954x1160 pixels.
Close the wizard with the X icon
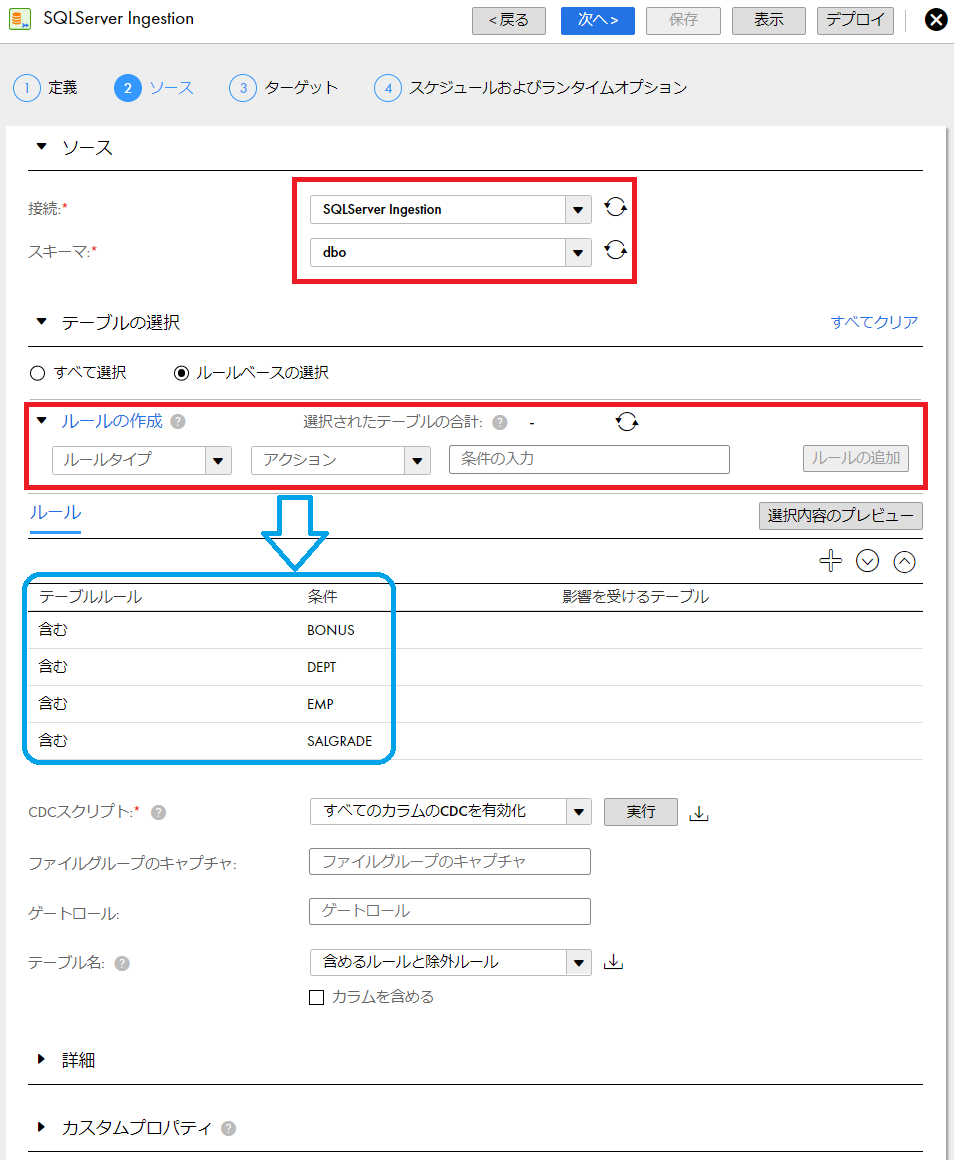pyautogui.click(x=936, y=20)
